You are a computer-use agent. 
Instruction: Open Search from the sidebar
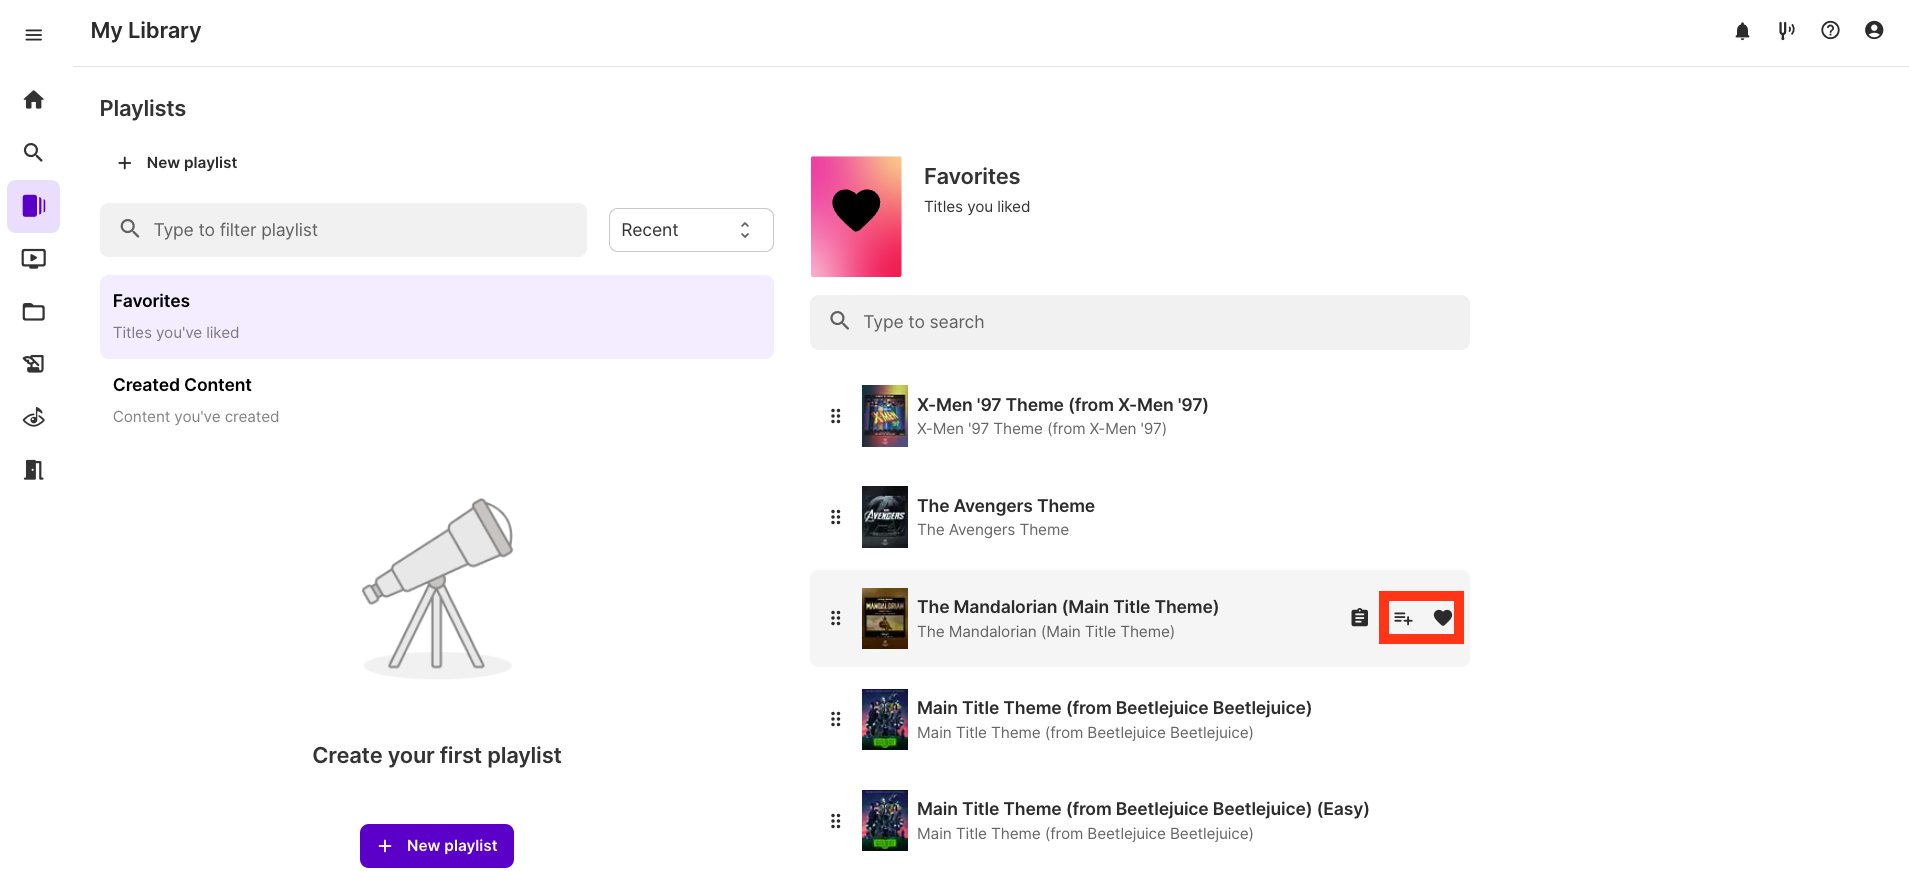point(33,152)
